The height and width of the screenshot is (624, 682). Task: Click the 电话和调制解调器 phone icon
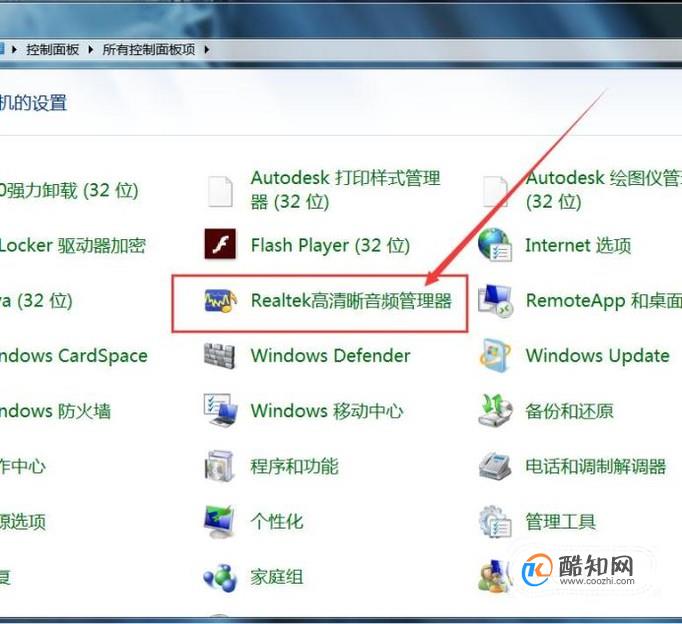[x=495, y=466]
